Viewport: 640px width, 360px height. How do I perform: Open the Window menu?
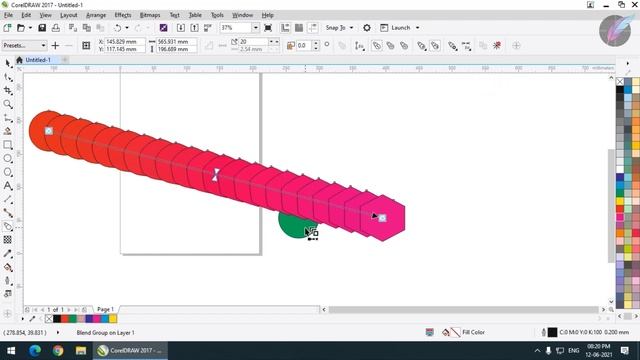(x=242, y=15)
